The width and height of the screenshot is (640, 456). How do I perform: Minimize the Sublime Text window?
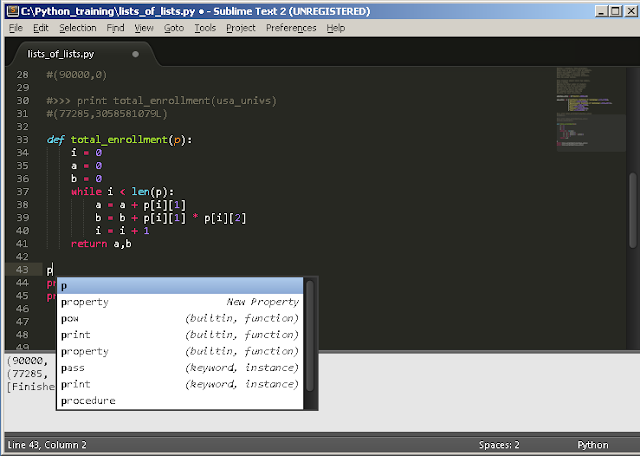pos(601,11)
